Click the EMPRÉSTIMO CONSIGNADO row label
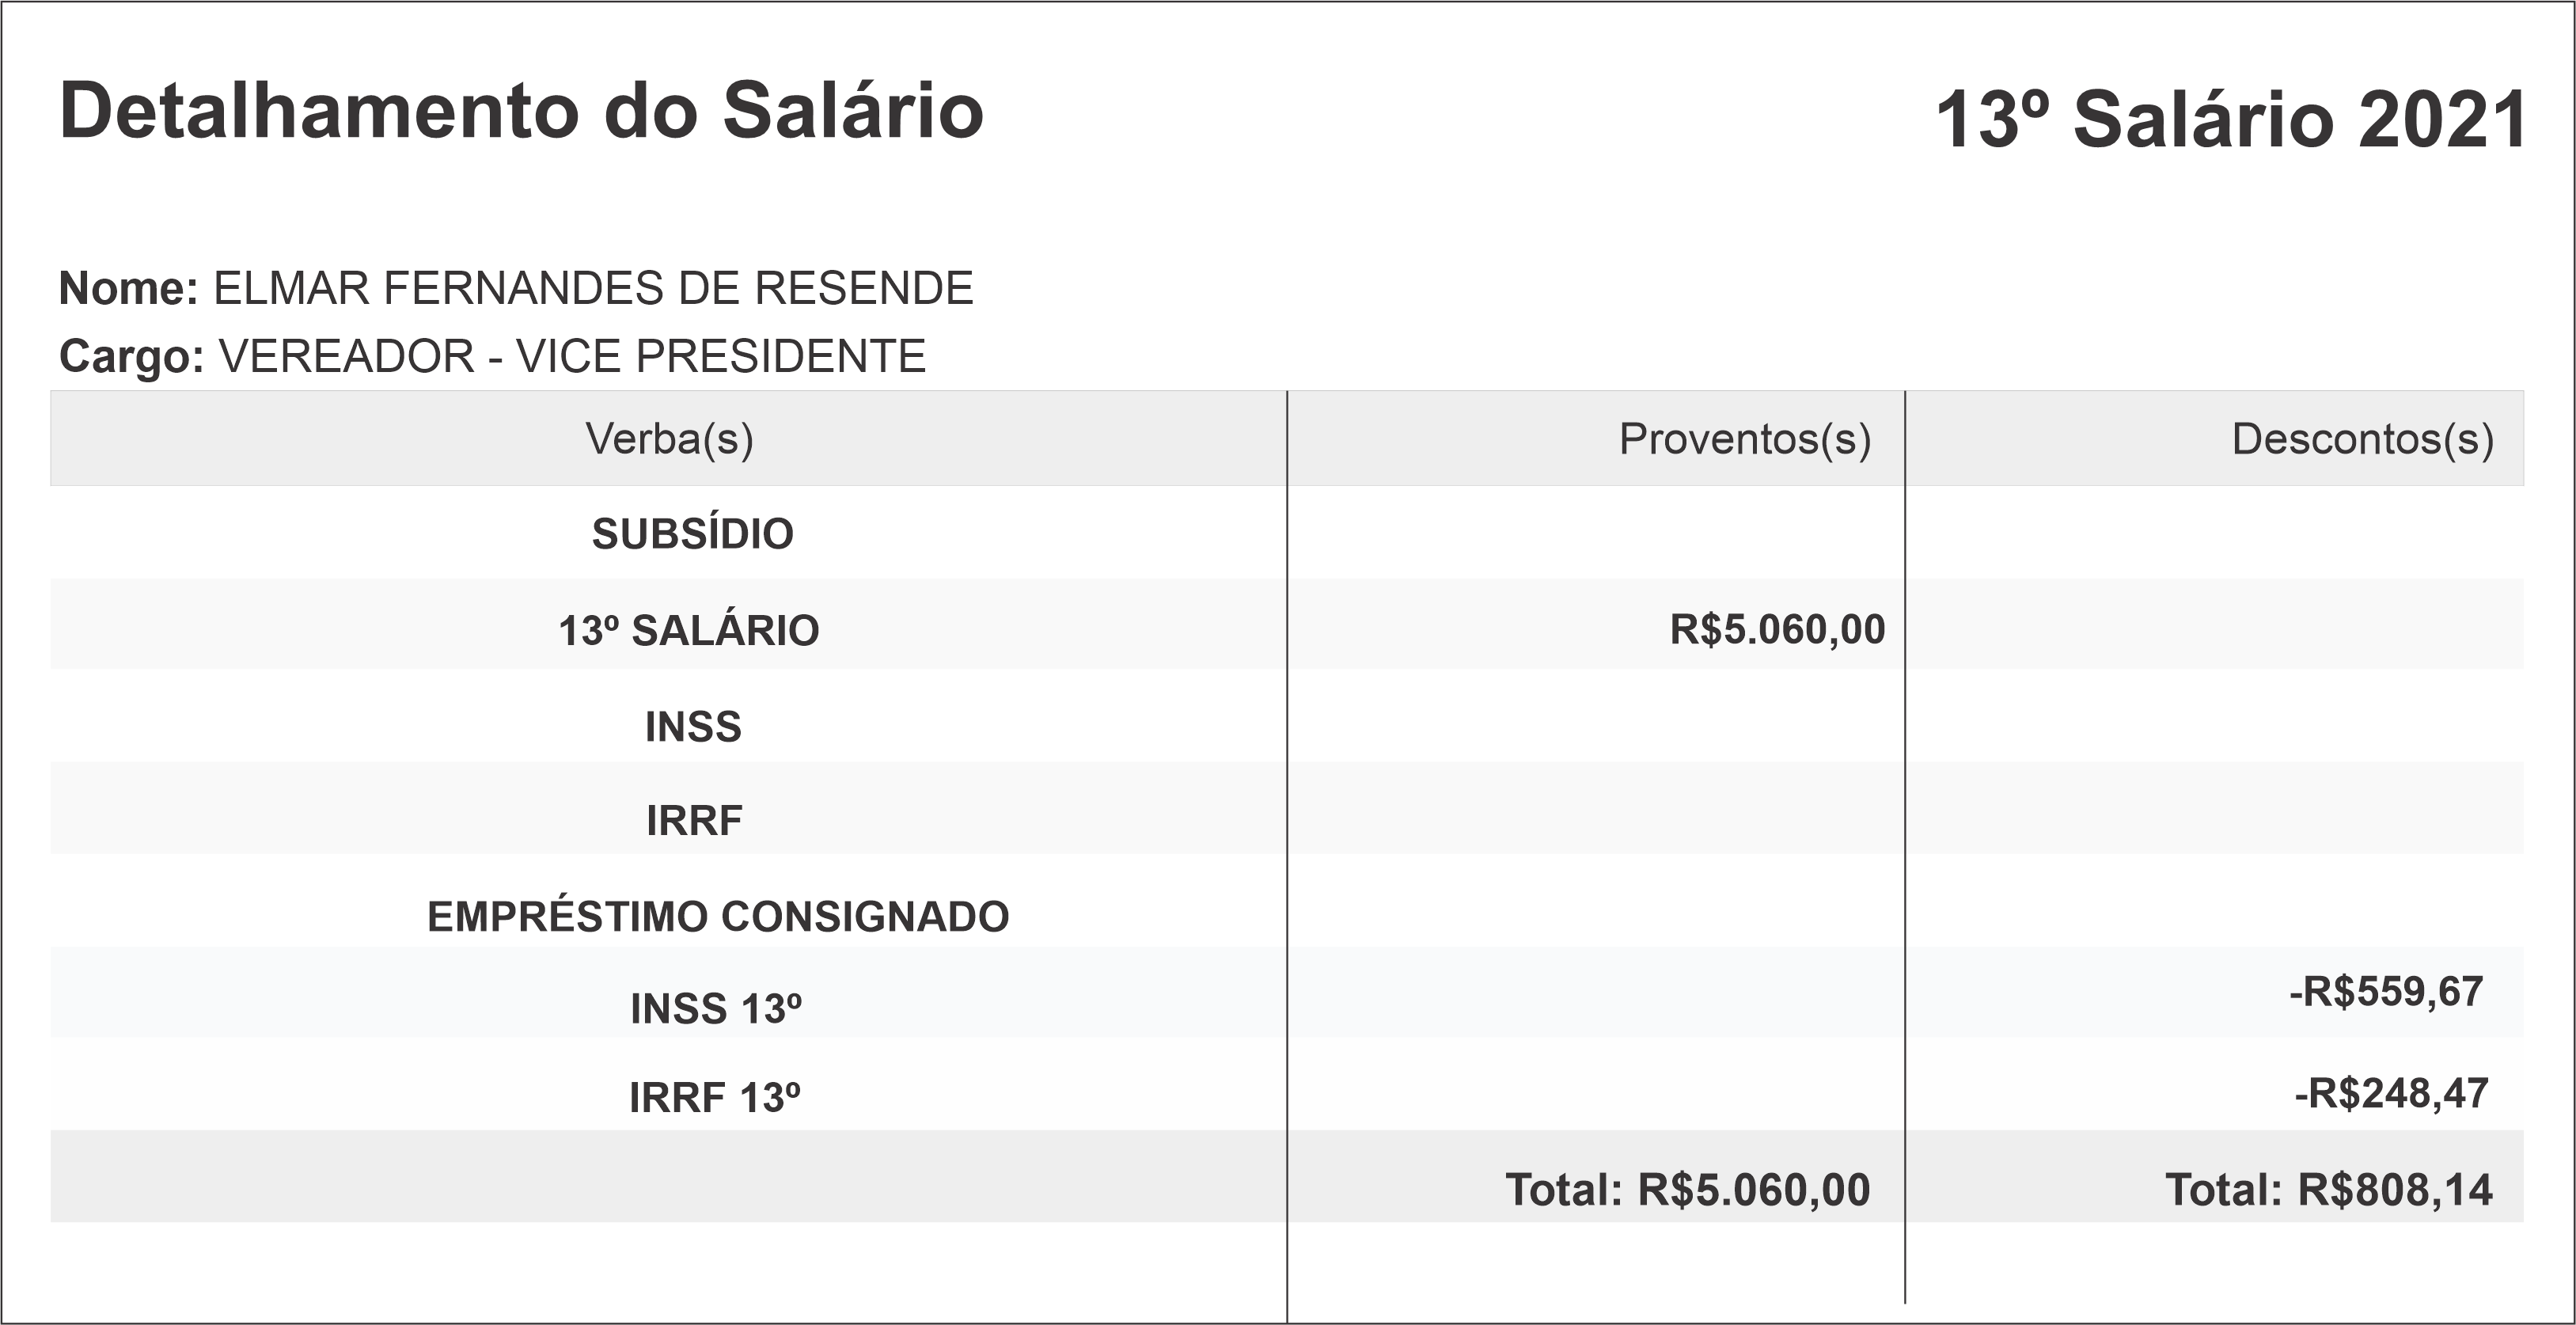Viewport: 2576px width, 1325px height. coord(718,917)
